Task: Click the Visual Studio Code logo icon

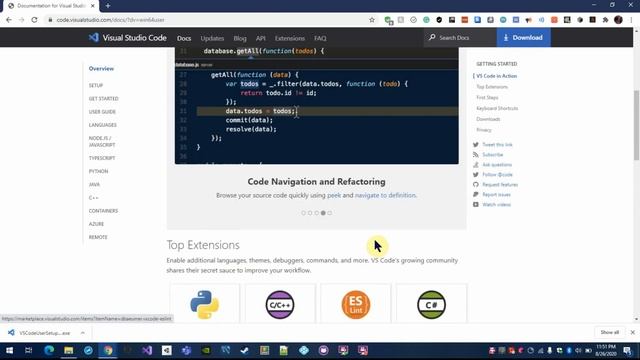Action: point(94,38)
